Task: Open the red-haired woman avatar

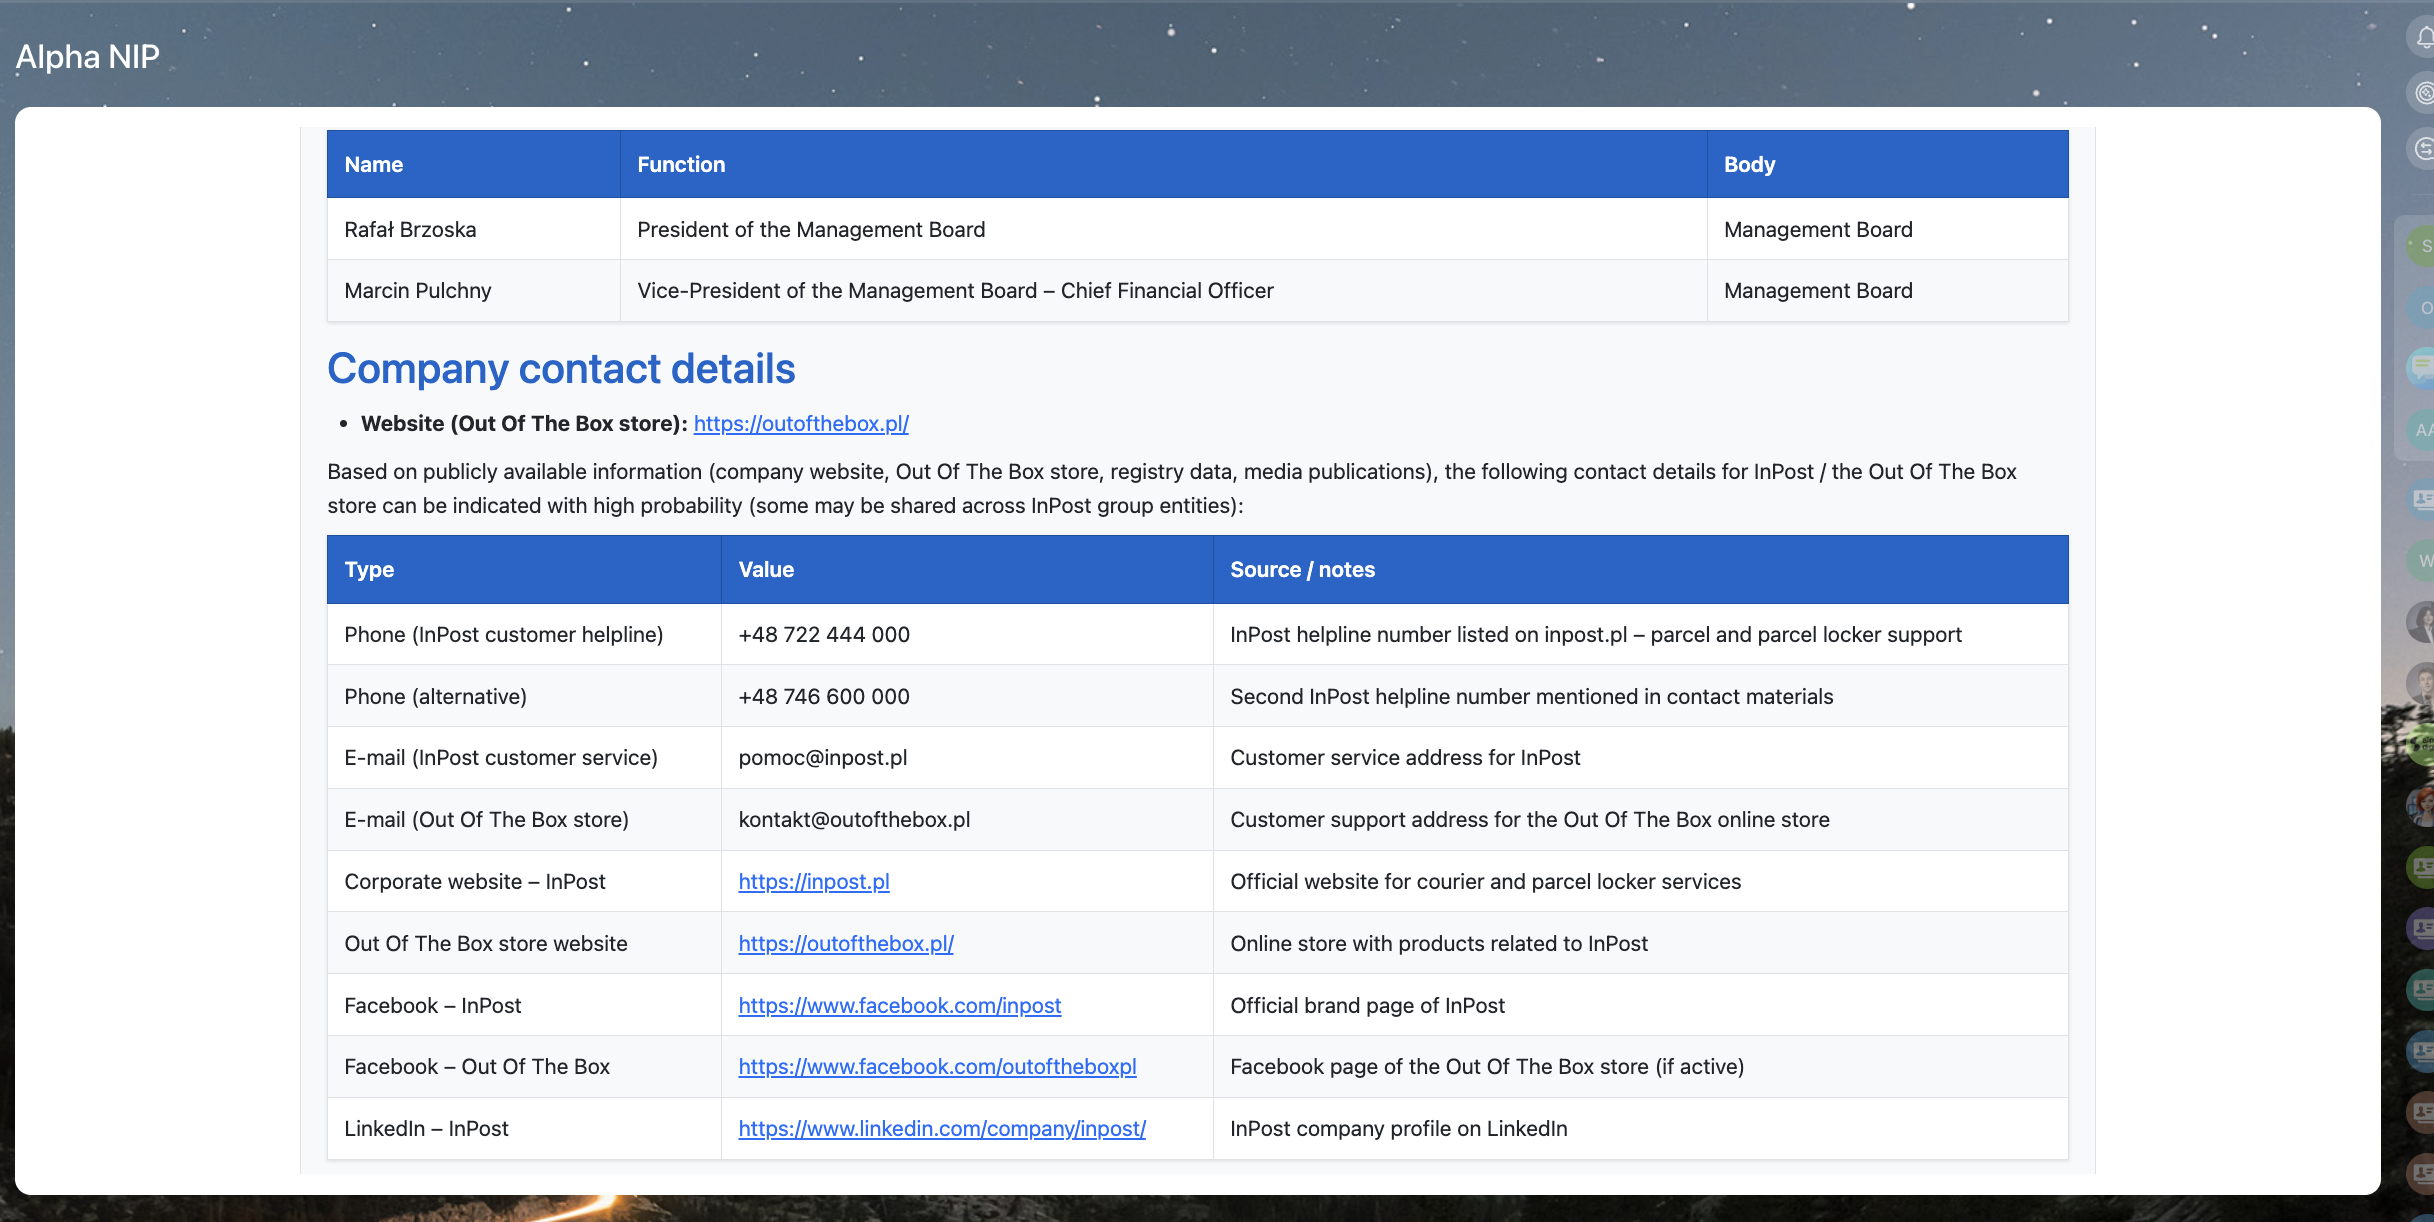Action: 2423,806
